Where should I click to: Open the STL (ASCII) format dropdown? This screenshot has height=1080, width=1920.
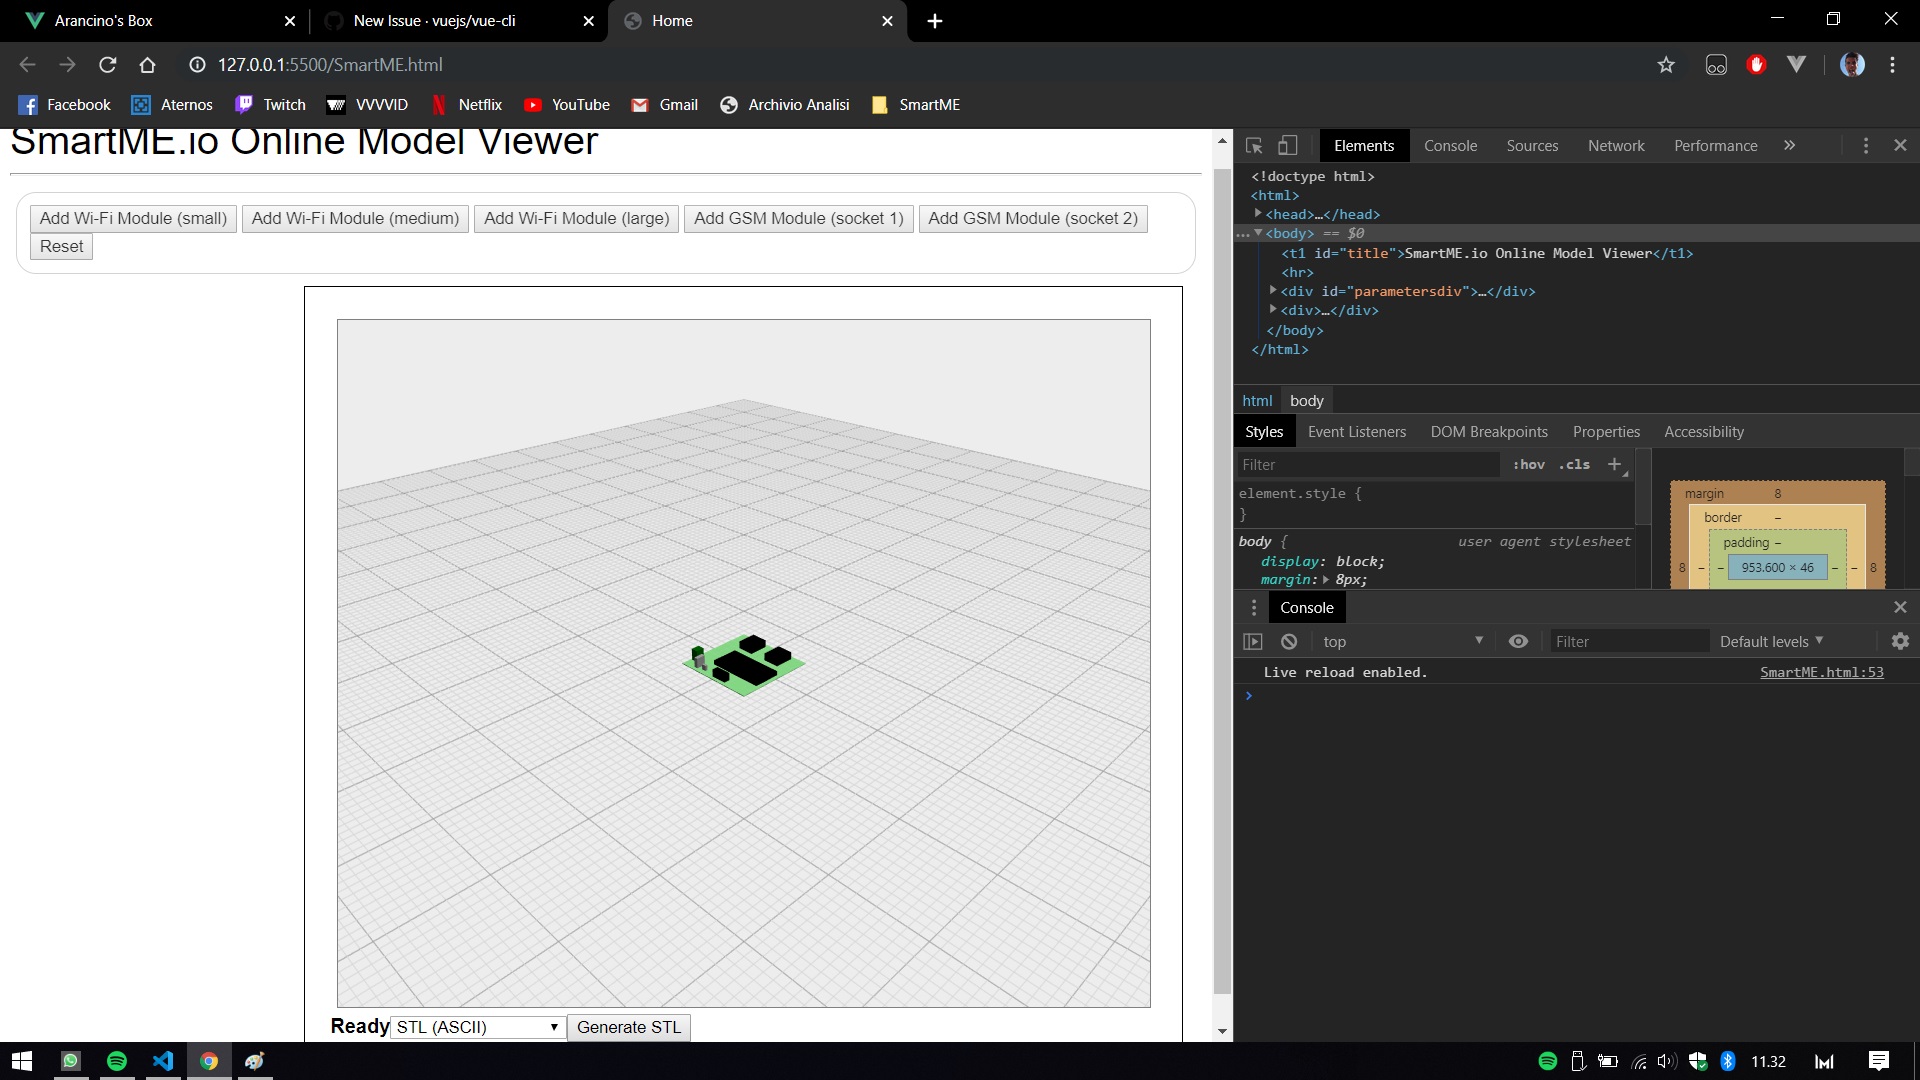pos(477,1027)
